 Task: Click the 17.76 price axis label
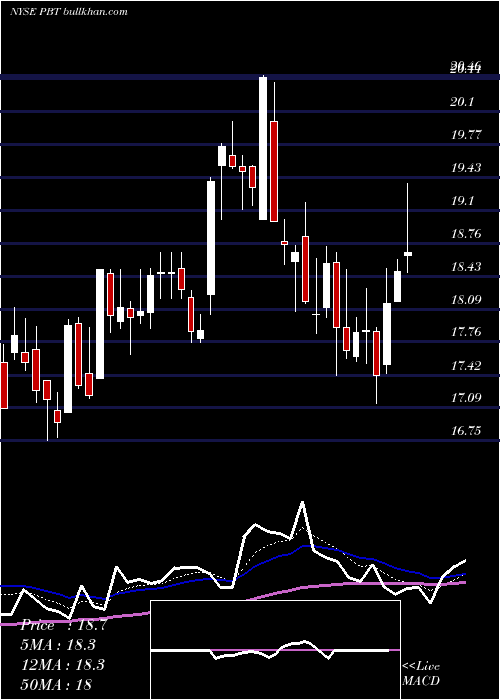pyautogui.click(x=466, y=332)
